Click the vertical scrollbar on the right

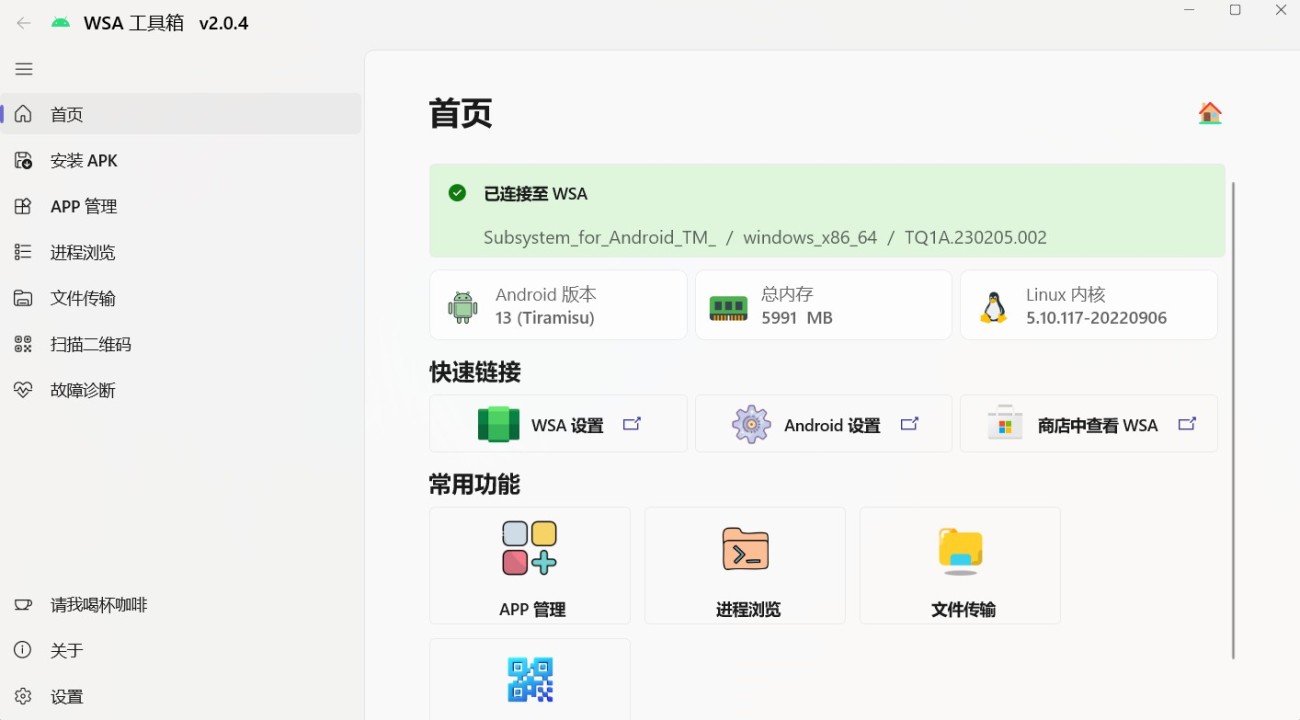[x=1233, y=420]
